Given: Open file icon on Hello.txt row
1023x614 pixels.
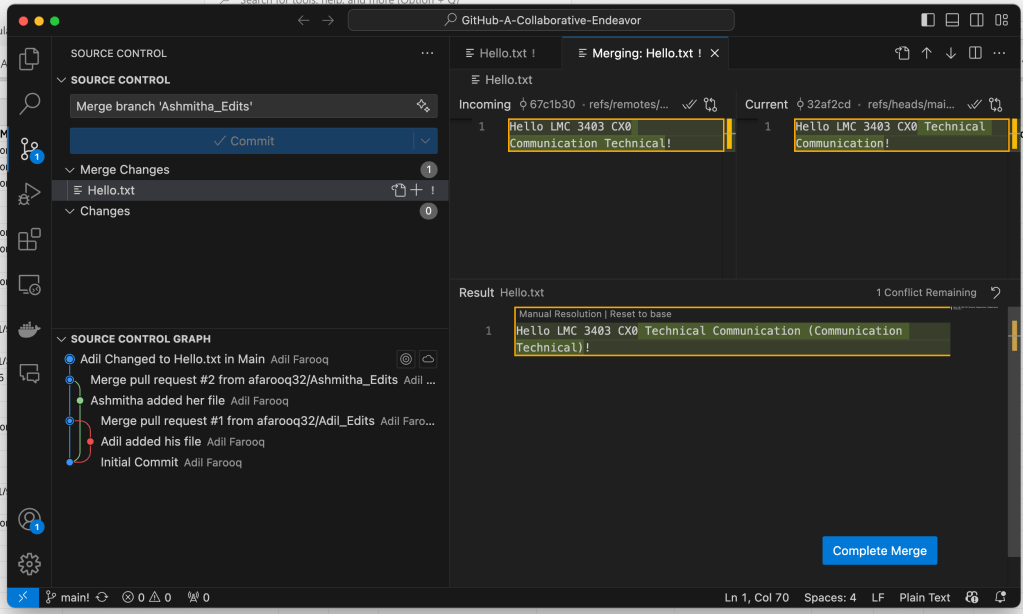Looking at the screenshot, I should click(x=398, y=190).
